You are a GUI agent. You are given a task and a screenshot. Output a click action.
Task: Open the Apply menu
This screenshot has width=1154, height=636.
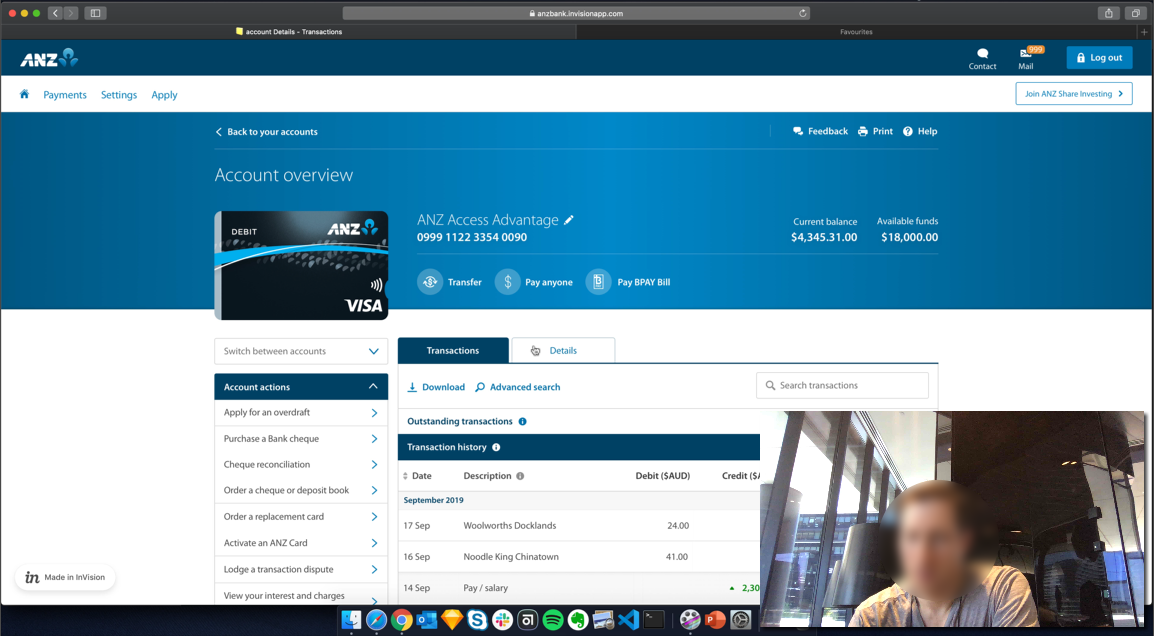pyautogui.click(x=164, y=95)
